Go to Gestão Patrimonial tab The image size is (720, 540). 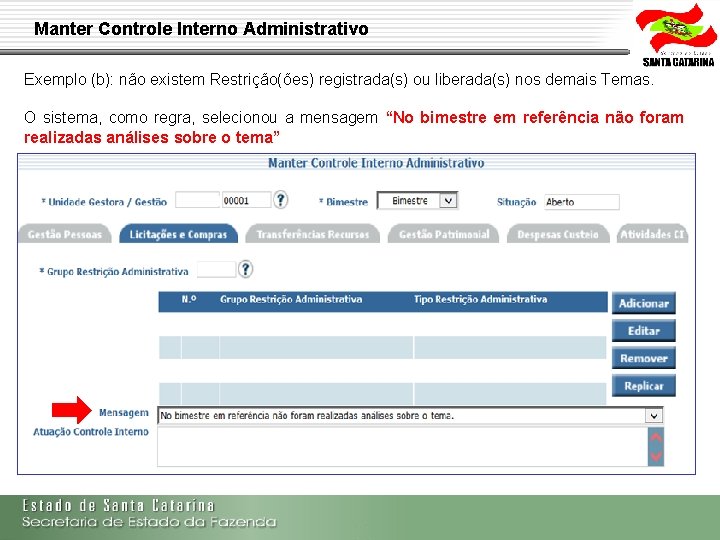coord(444,234)
